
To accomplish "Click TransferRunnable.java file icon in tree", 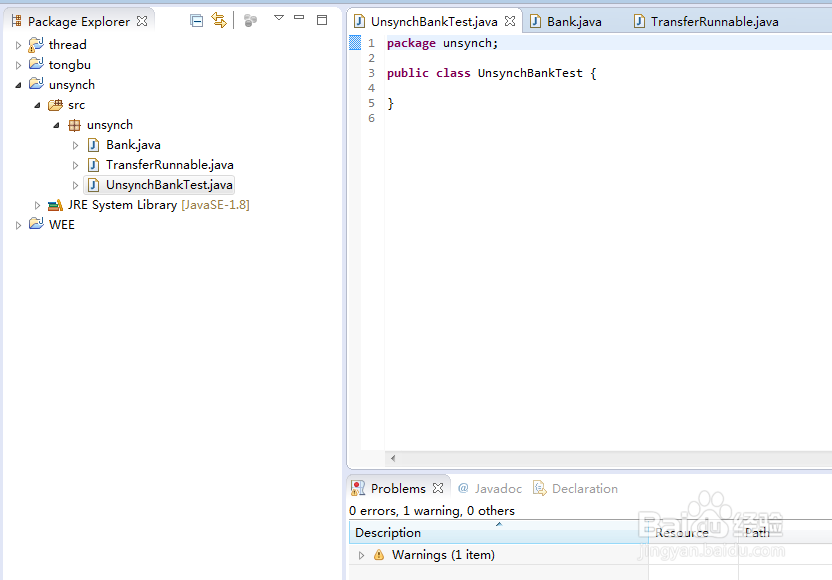I will [x=93, y=165].
